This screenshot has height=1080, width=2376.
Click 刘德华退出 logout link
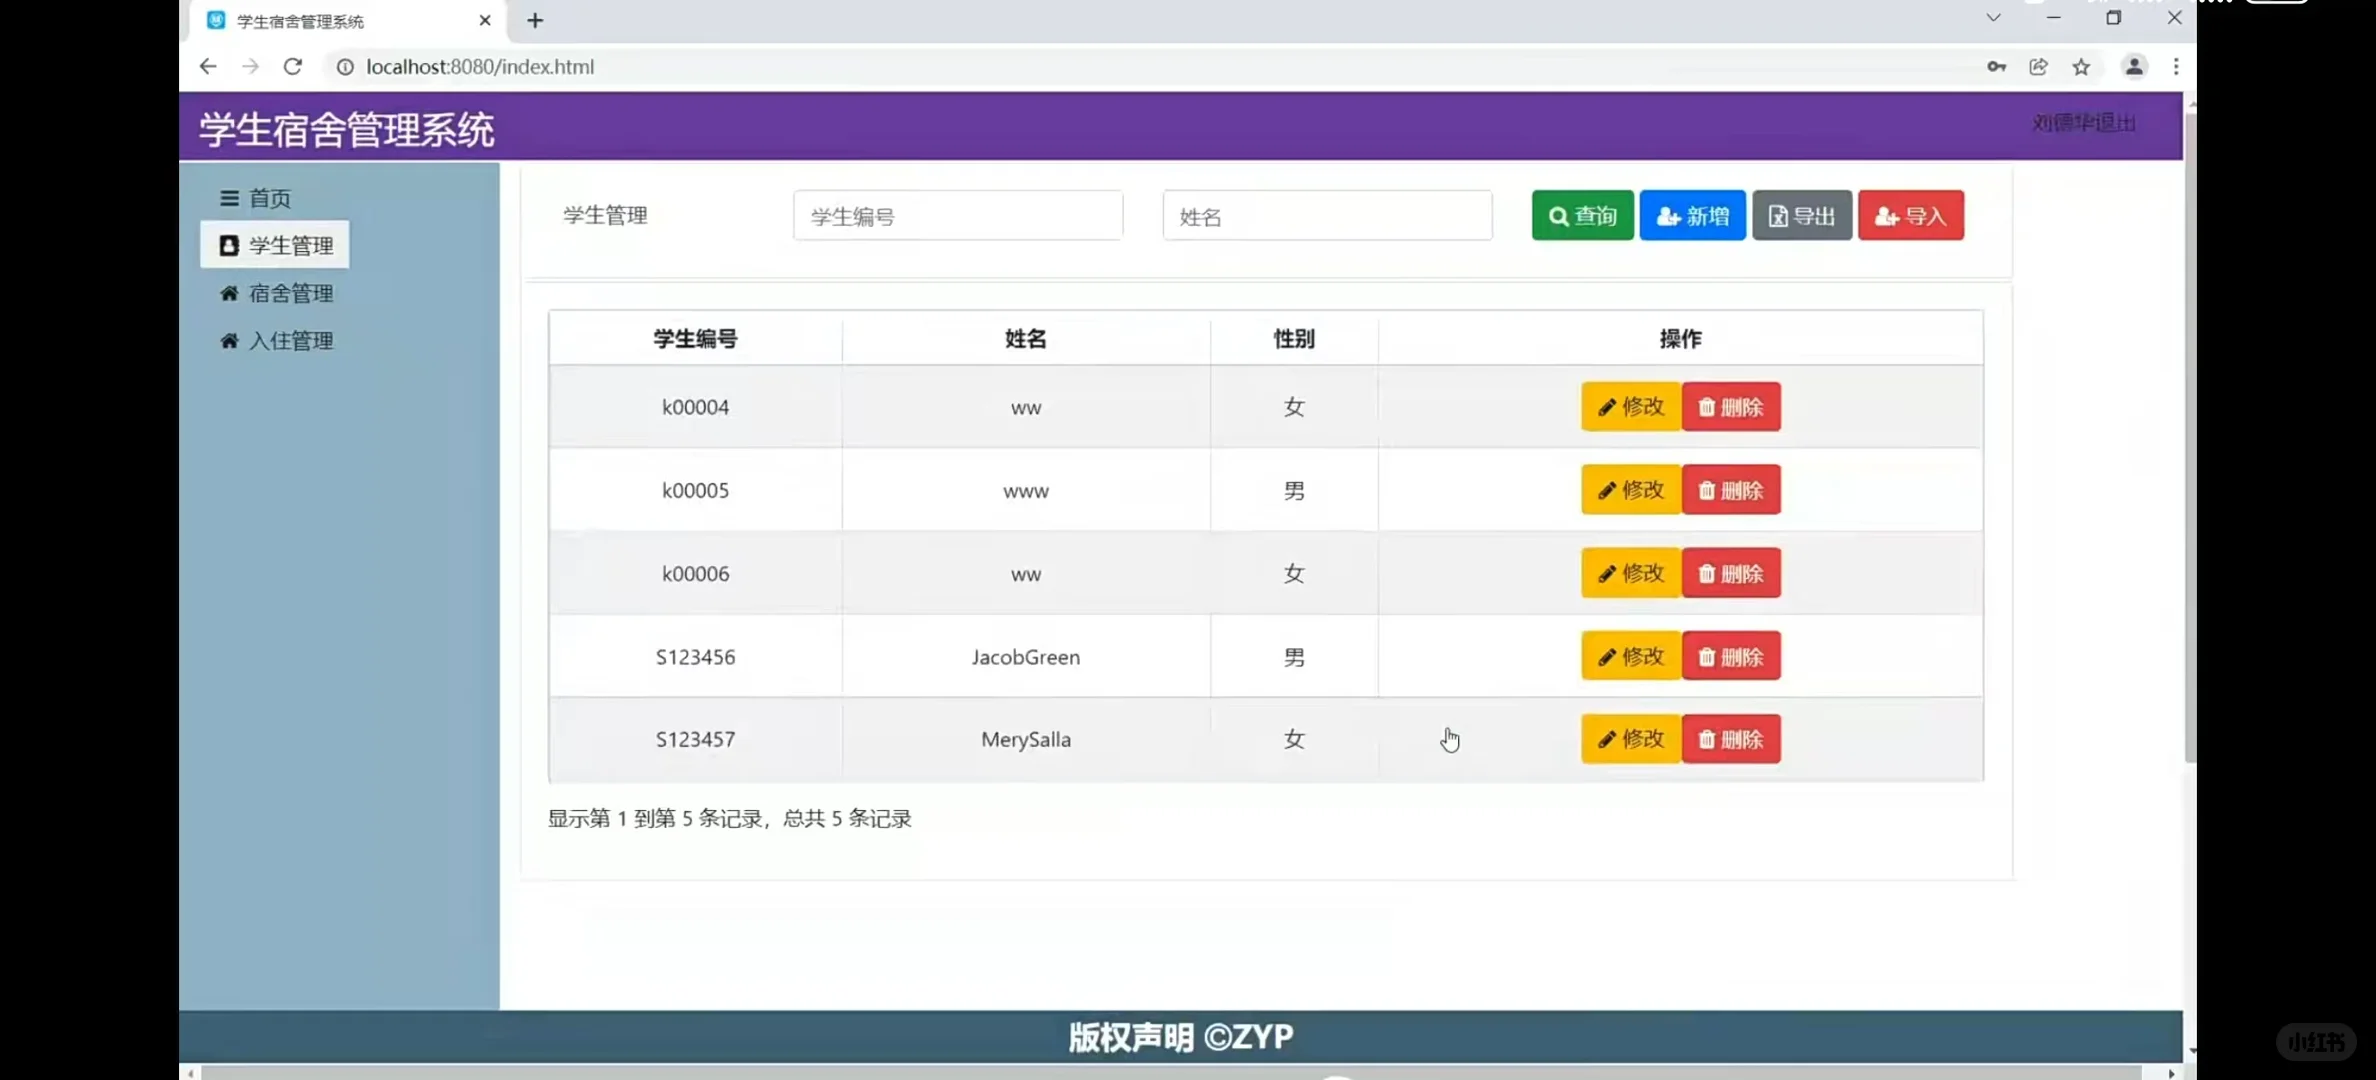coord(2083,123)
